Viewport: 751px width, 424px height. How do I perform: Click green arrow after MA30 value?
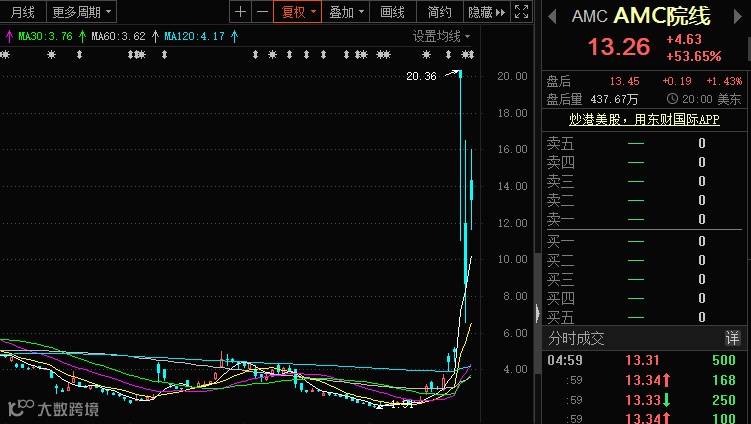82,36
